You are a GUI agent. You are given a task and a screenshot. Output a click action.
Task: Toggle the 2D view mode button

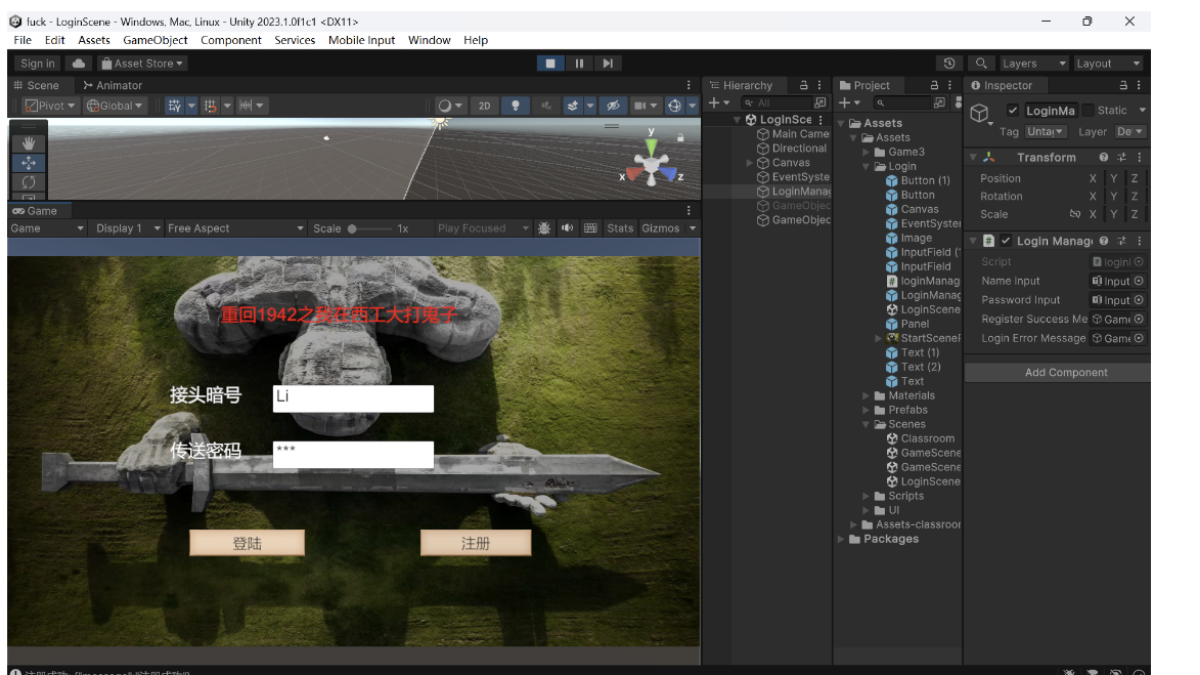pos(484,105)
